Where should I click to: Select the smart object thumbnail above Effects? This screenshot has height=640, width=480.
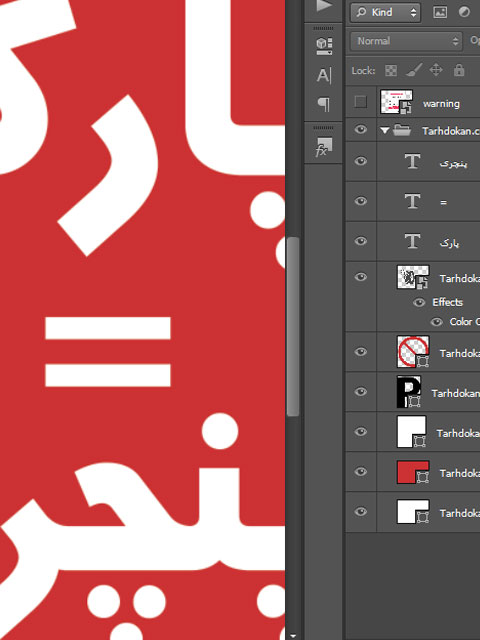pos(413,277)
